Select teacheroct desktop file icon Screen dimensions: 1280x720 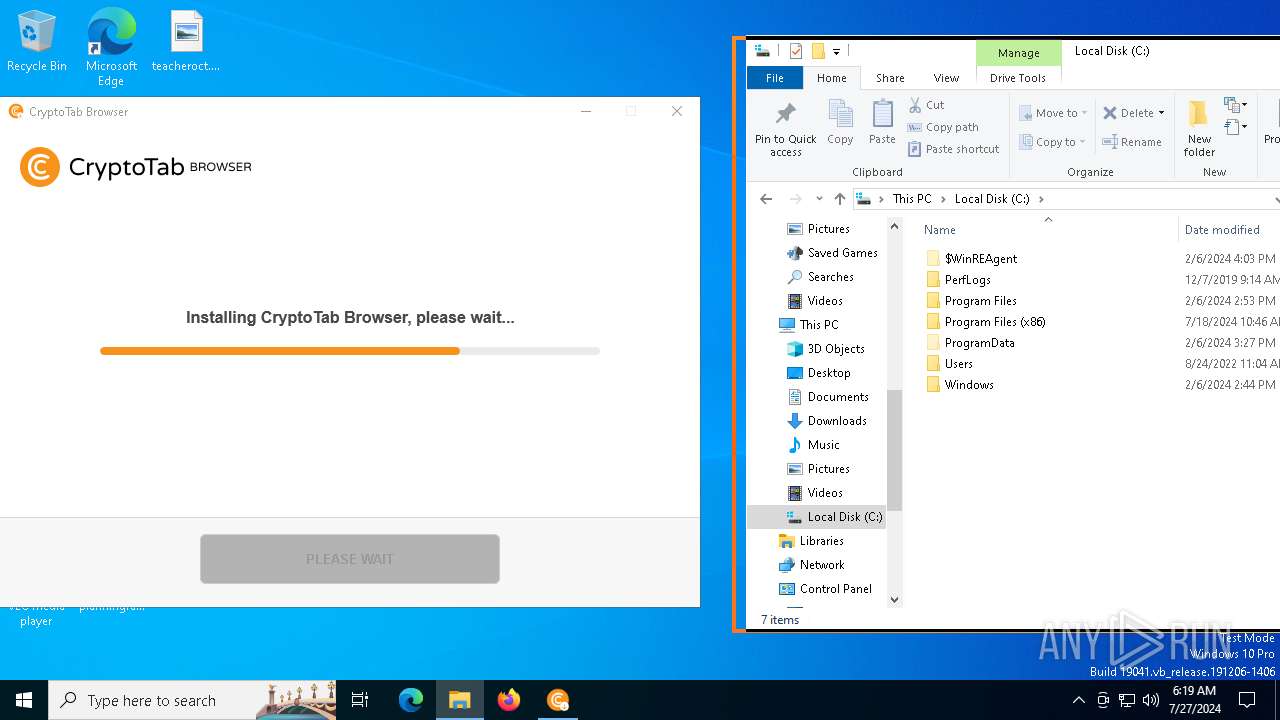coord(186,41)
